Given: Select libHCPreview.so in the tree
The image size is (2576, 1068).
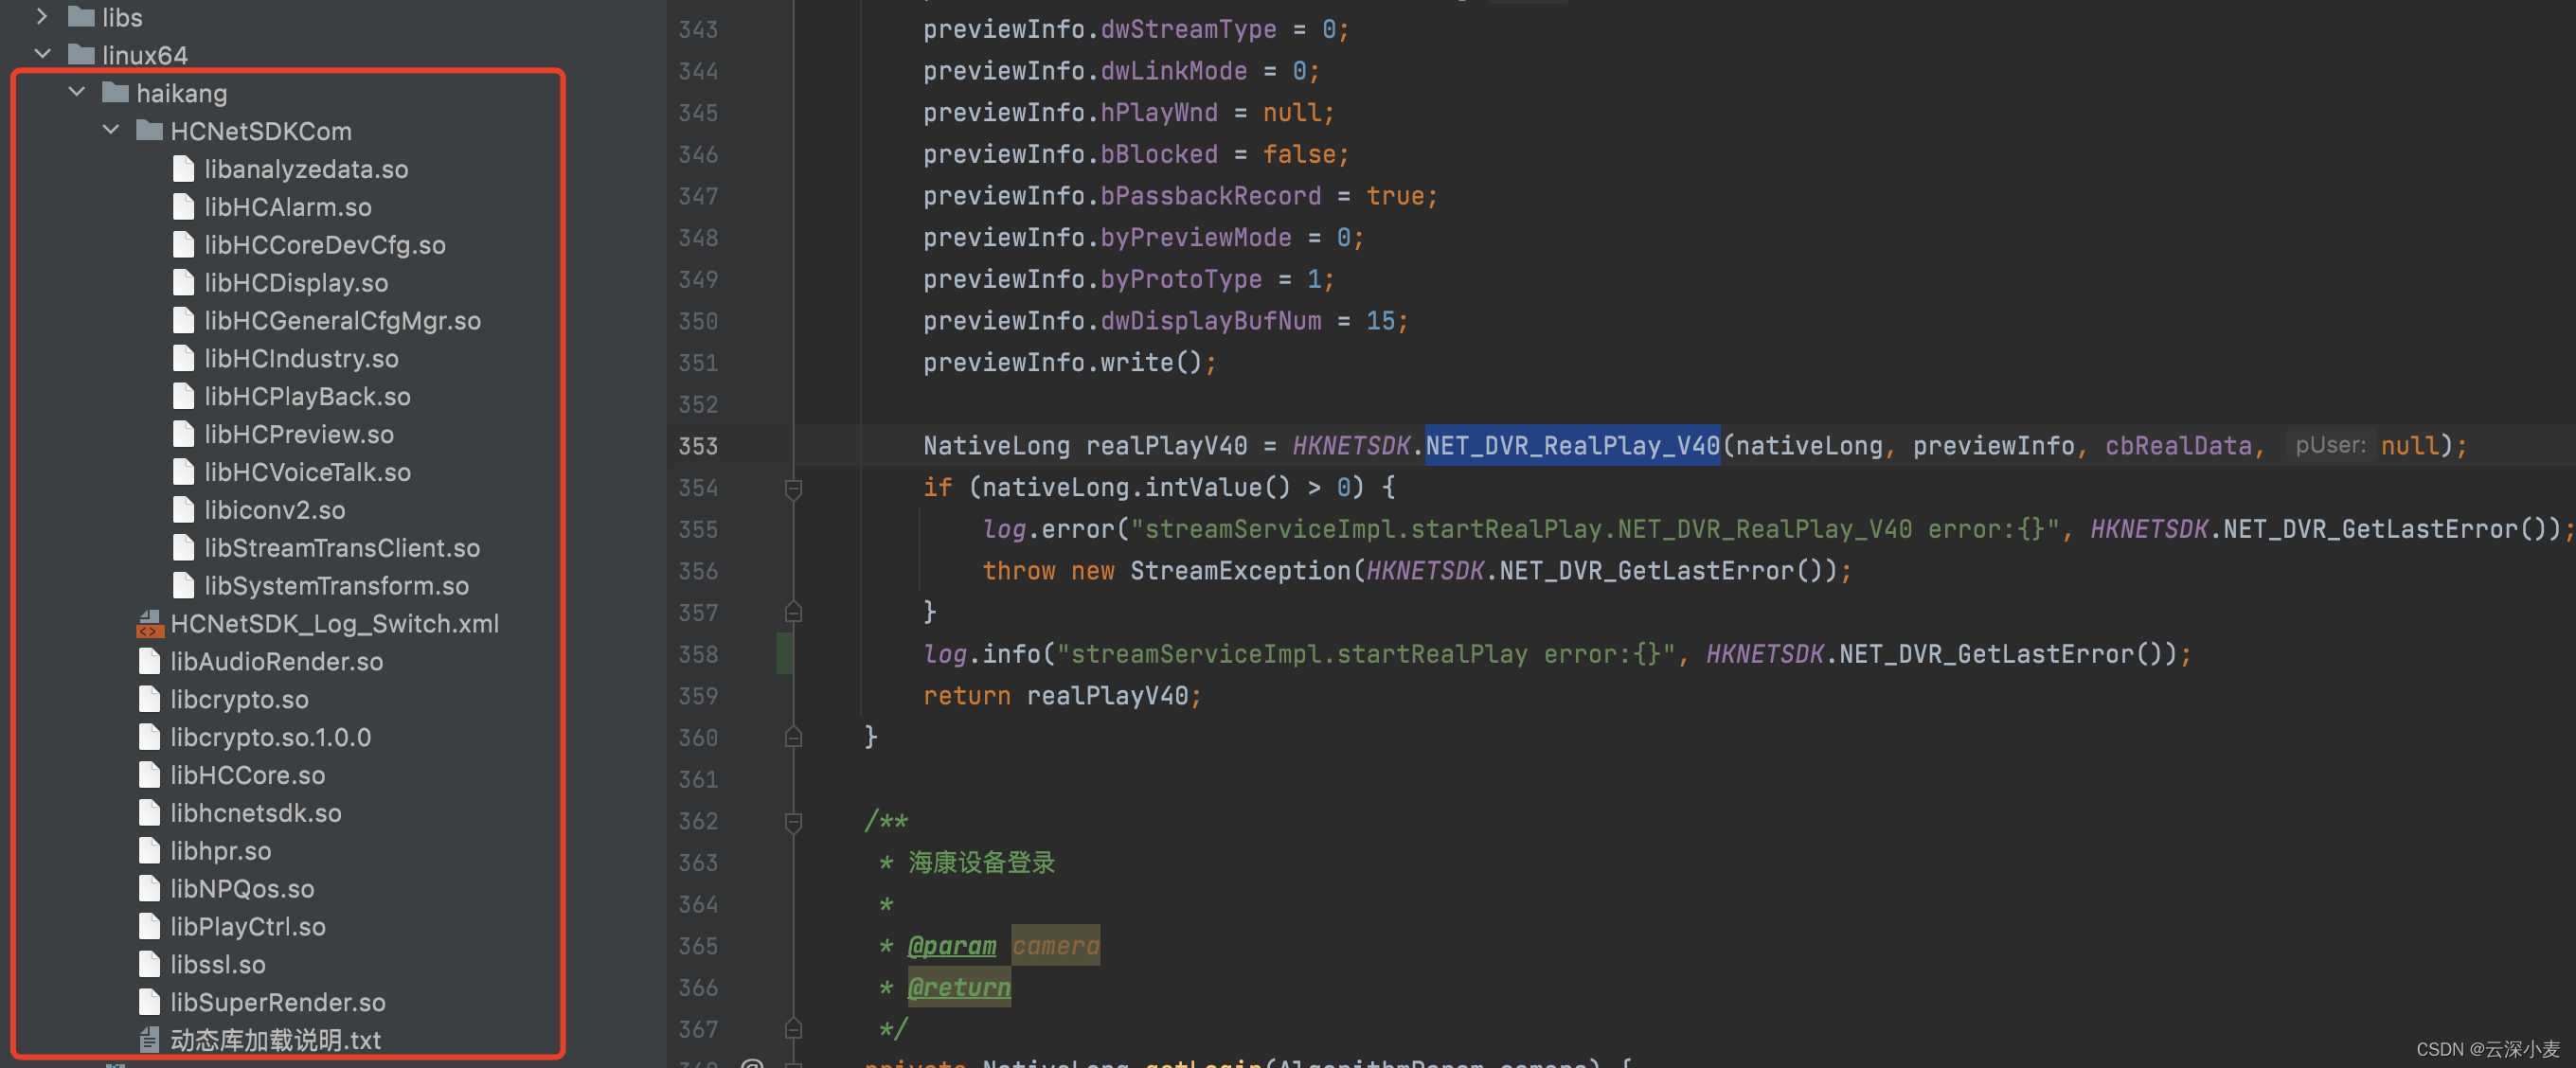Looking at the screenshot, I should click(299, 434).
